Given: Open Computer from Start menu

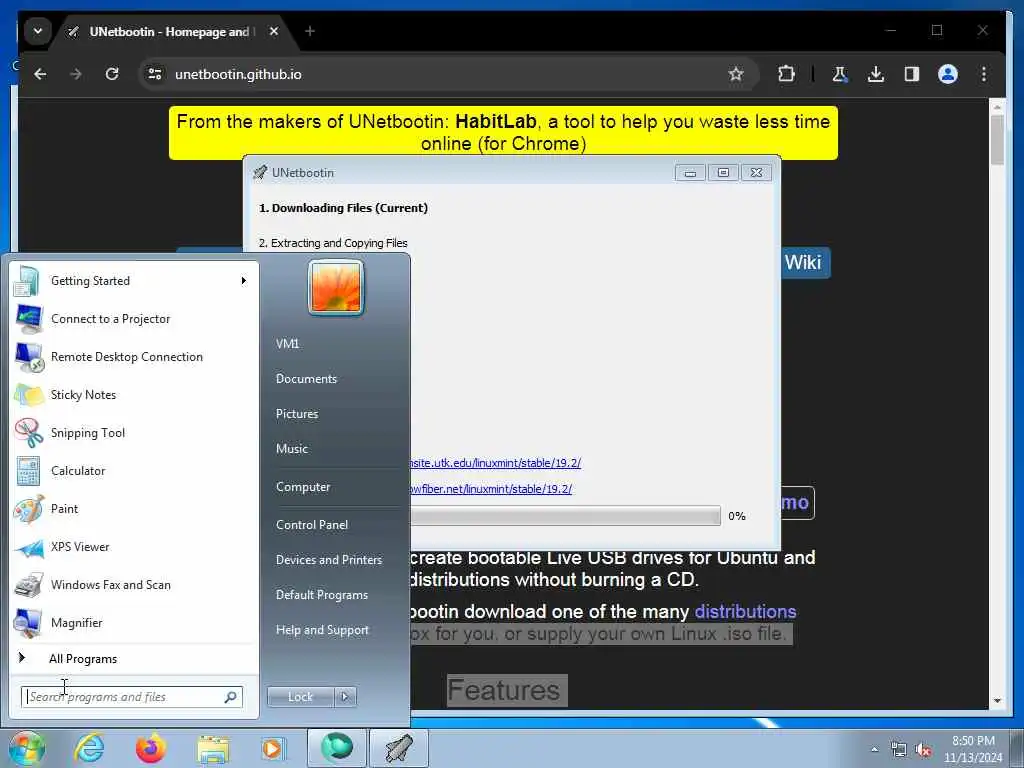Looking at the screenshot, I should (303, 487).
